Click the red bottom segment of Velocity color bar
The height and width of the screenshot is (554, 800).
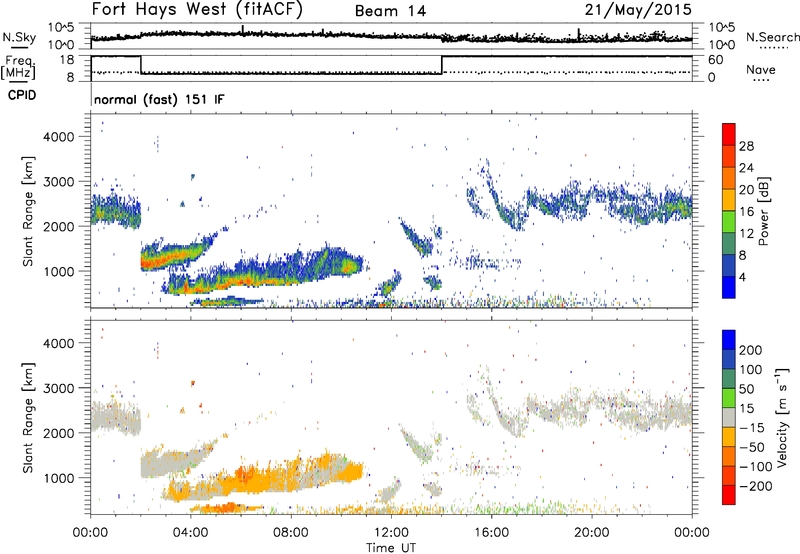(729, 495)
